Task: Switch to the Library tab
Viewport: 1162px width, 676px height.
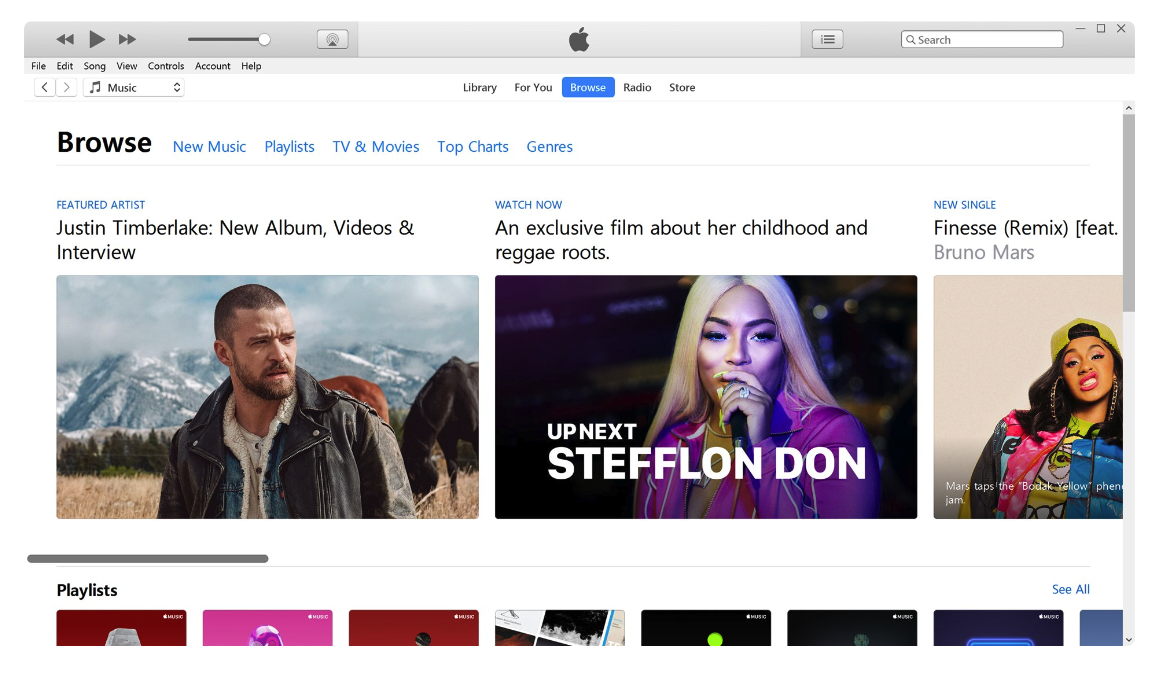Action: [479, 87]
